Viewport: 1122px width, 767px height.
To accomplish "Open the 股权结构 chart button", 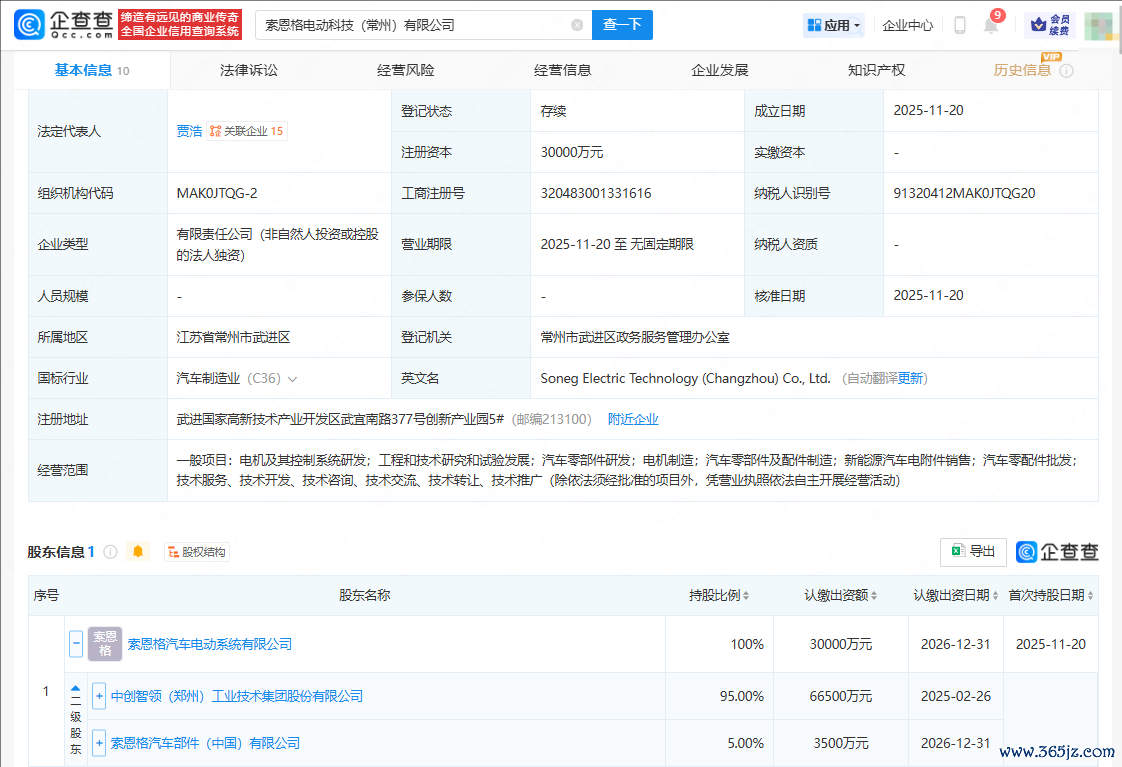I will (197, 552).
